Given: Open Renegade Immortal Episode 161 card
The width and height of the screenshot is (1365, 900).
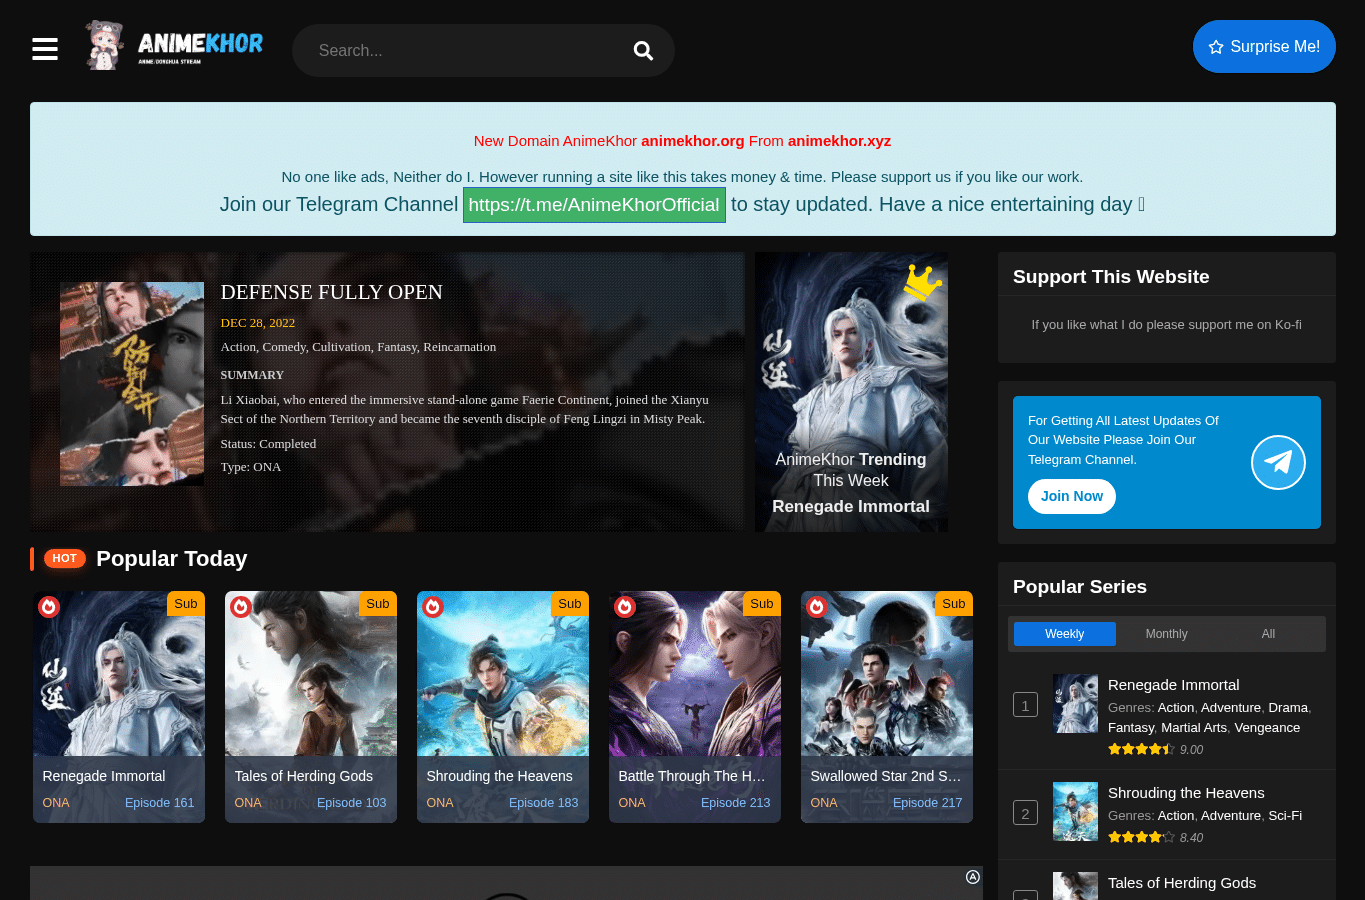Looking at the screenshot, I should pyautogui.click(x=119, y=707).
